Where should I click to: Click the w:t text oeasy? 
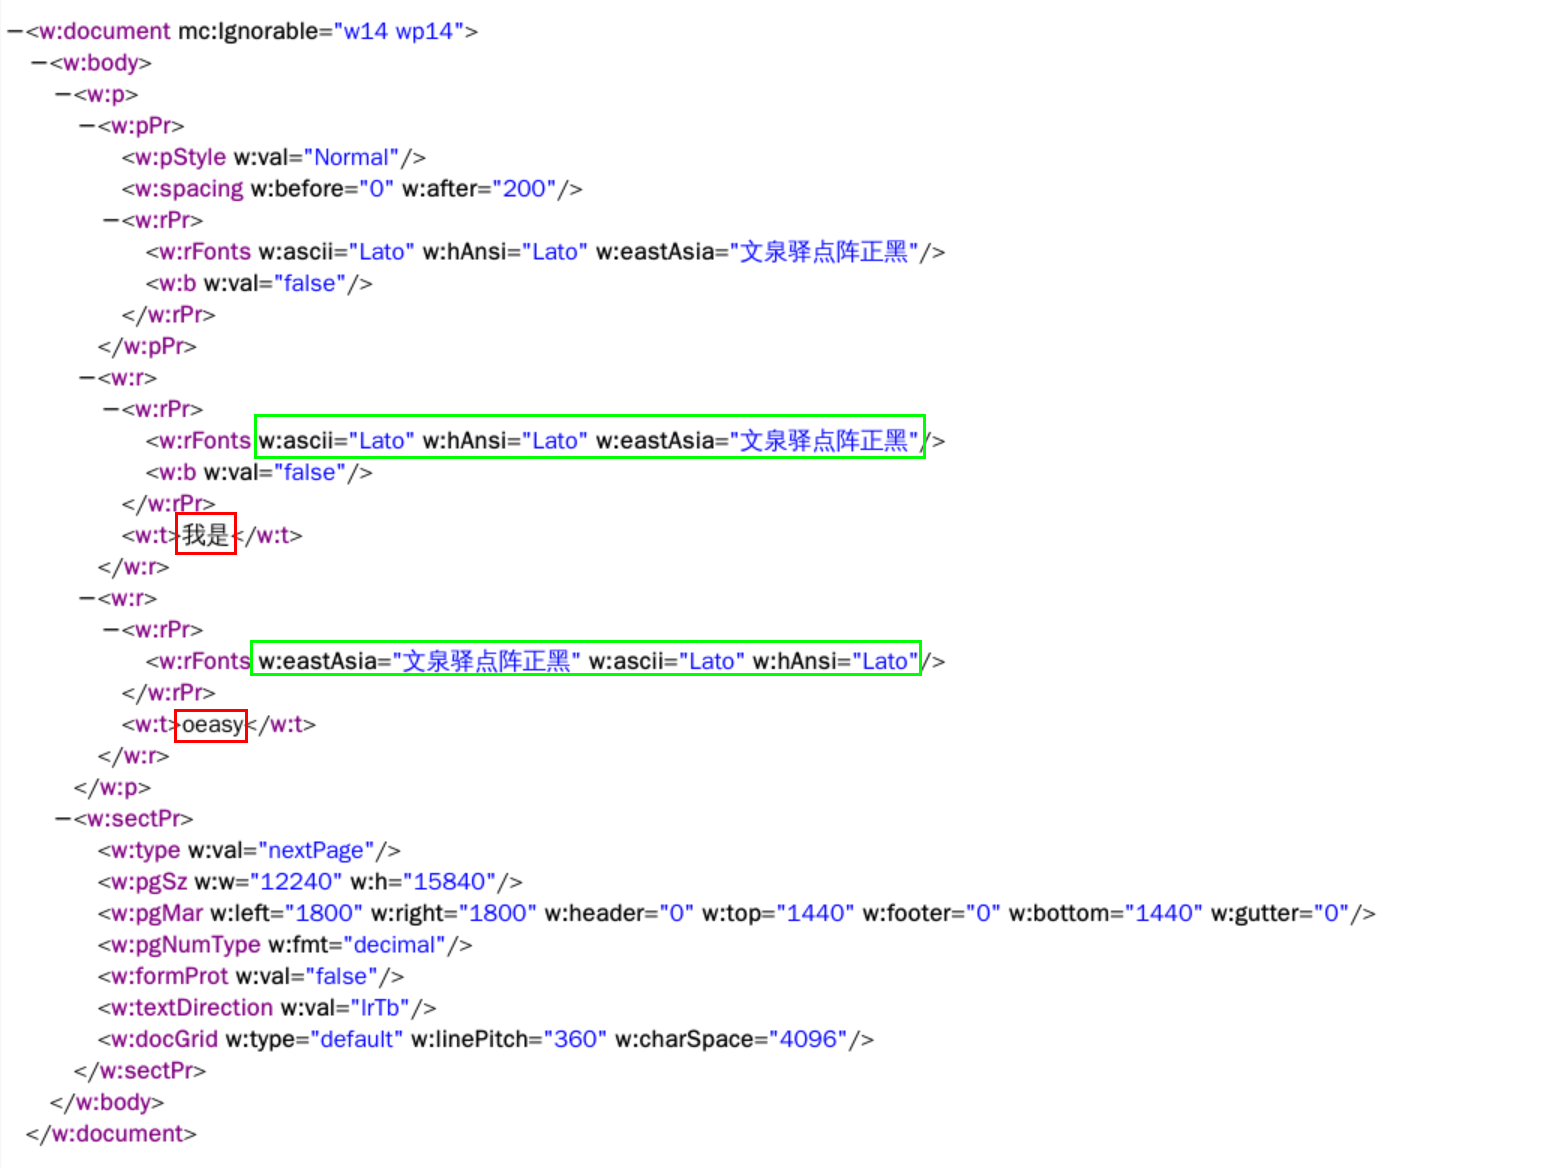point(213,724)
